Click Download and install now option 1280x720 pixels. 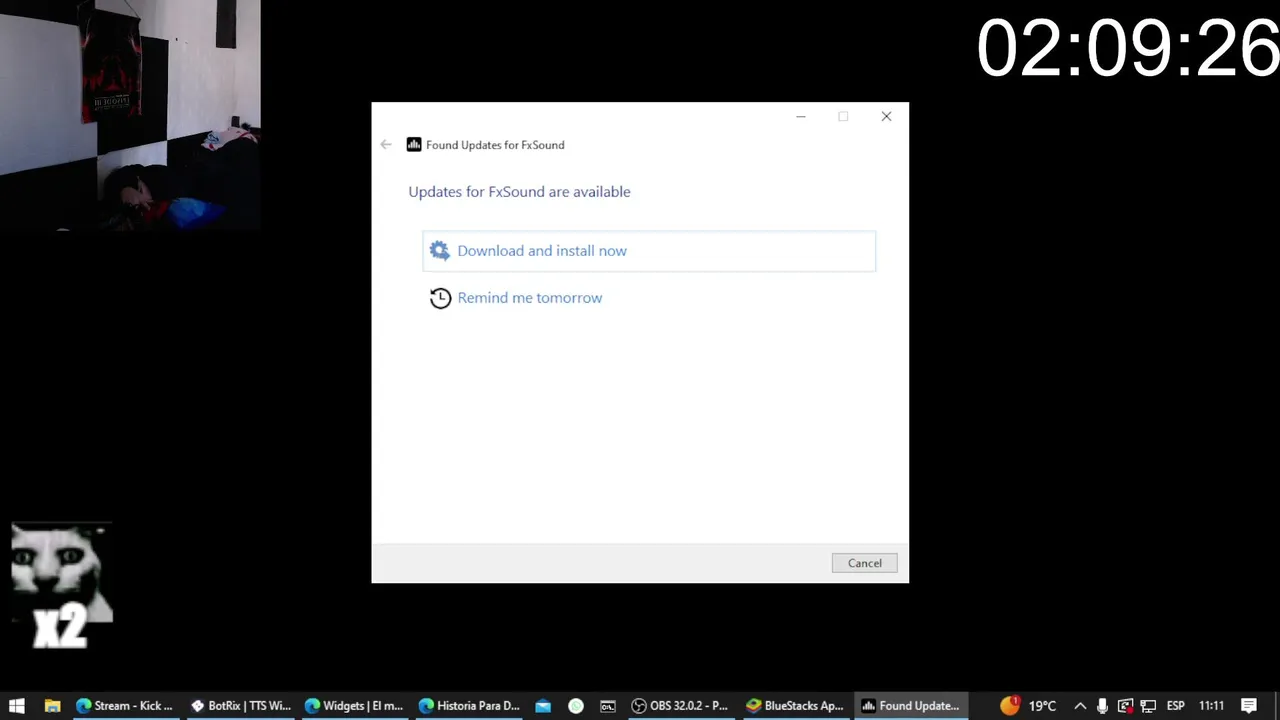click(x=649, y=251)
